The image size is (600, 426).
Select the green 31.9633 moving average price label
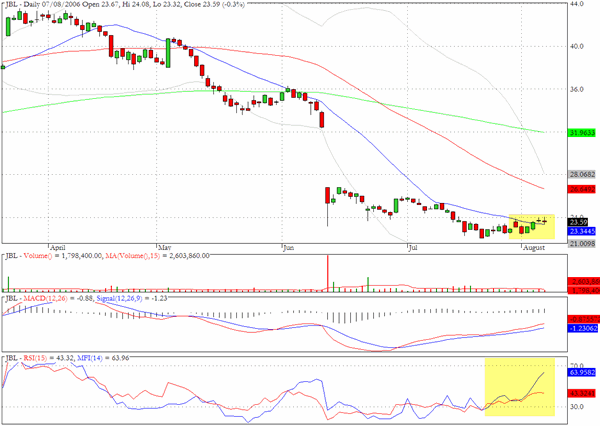tap(582, 133)
